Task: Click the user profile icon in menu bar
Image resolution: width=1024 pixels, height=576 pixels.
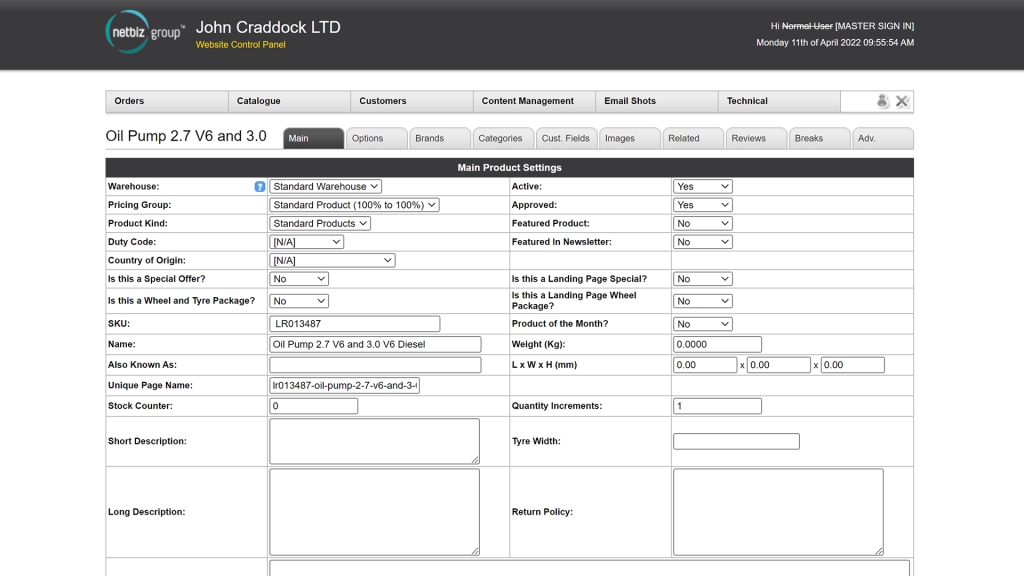Action: (x=882, y=101)
